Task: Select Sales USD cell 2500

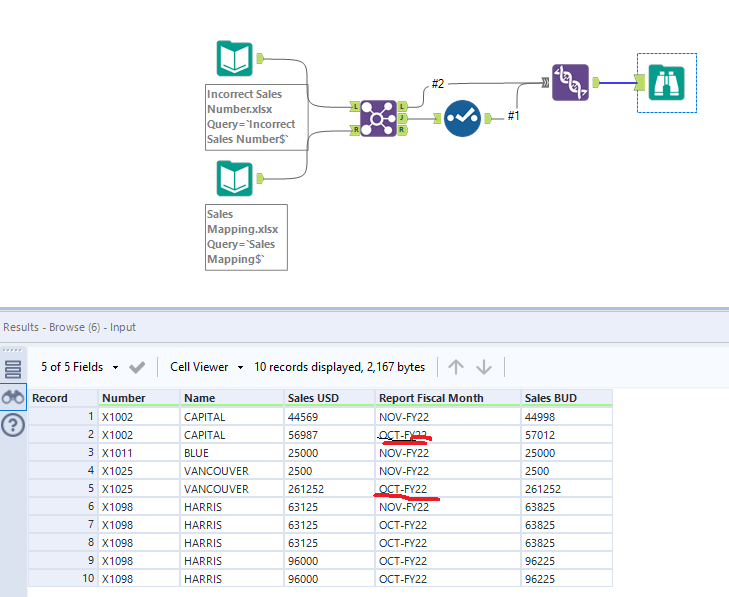Action: (x=329, y=471)
